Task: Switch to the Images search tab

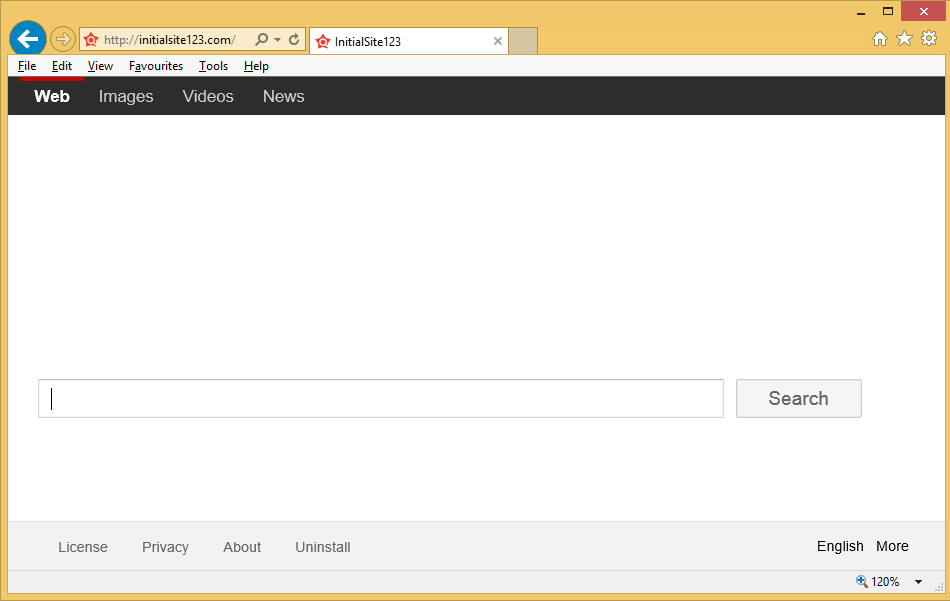Action: [126, 96]
